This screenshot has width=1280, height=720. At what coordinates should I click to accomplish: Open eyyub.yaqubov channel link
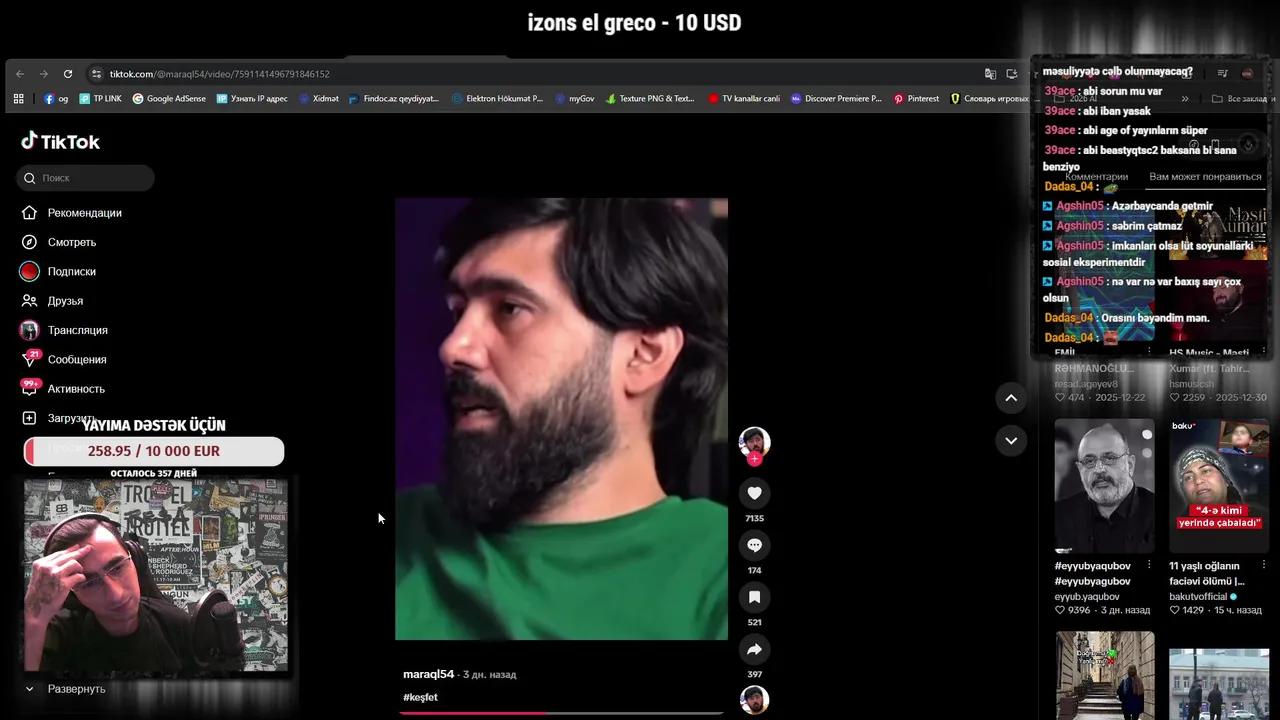(1087, 597)
